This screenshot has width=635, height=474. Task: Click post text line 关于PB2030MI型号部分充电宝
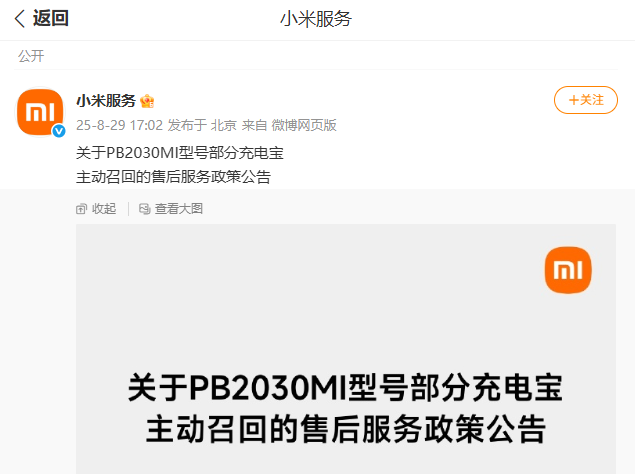coord(180,153)
